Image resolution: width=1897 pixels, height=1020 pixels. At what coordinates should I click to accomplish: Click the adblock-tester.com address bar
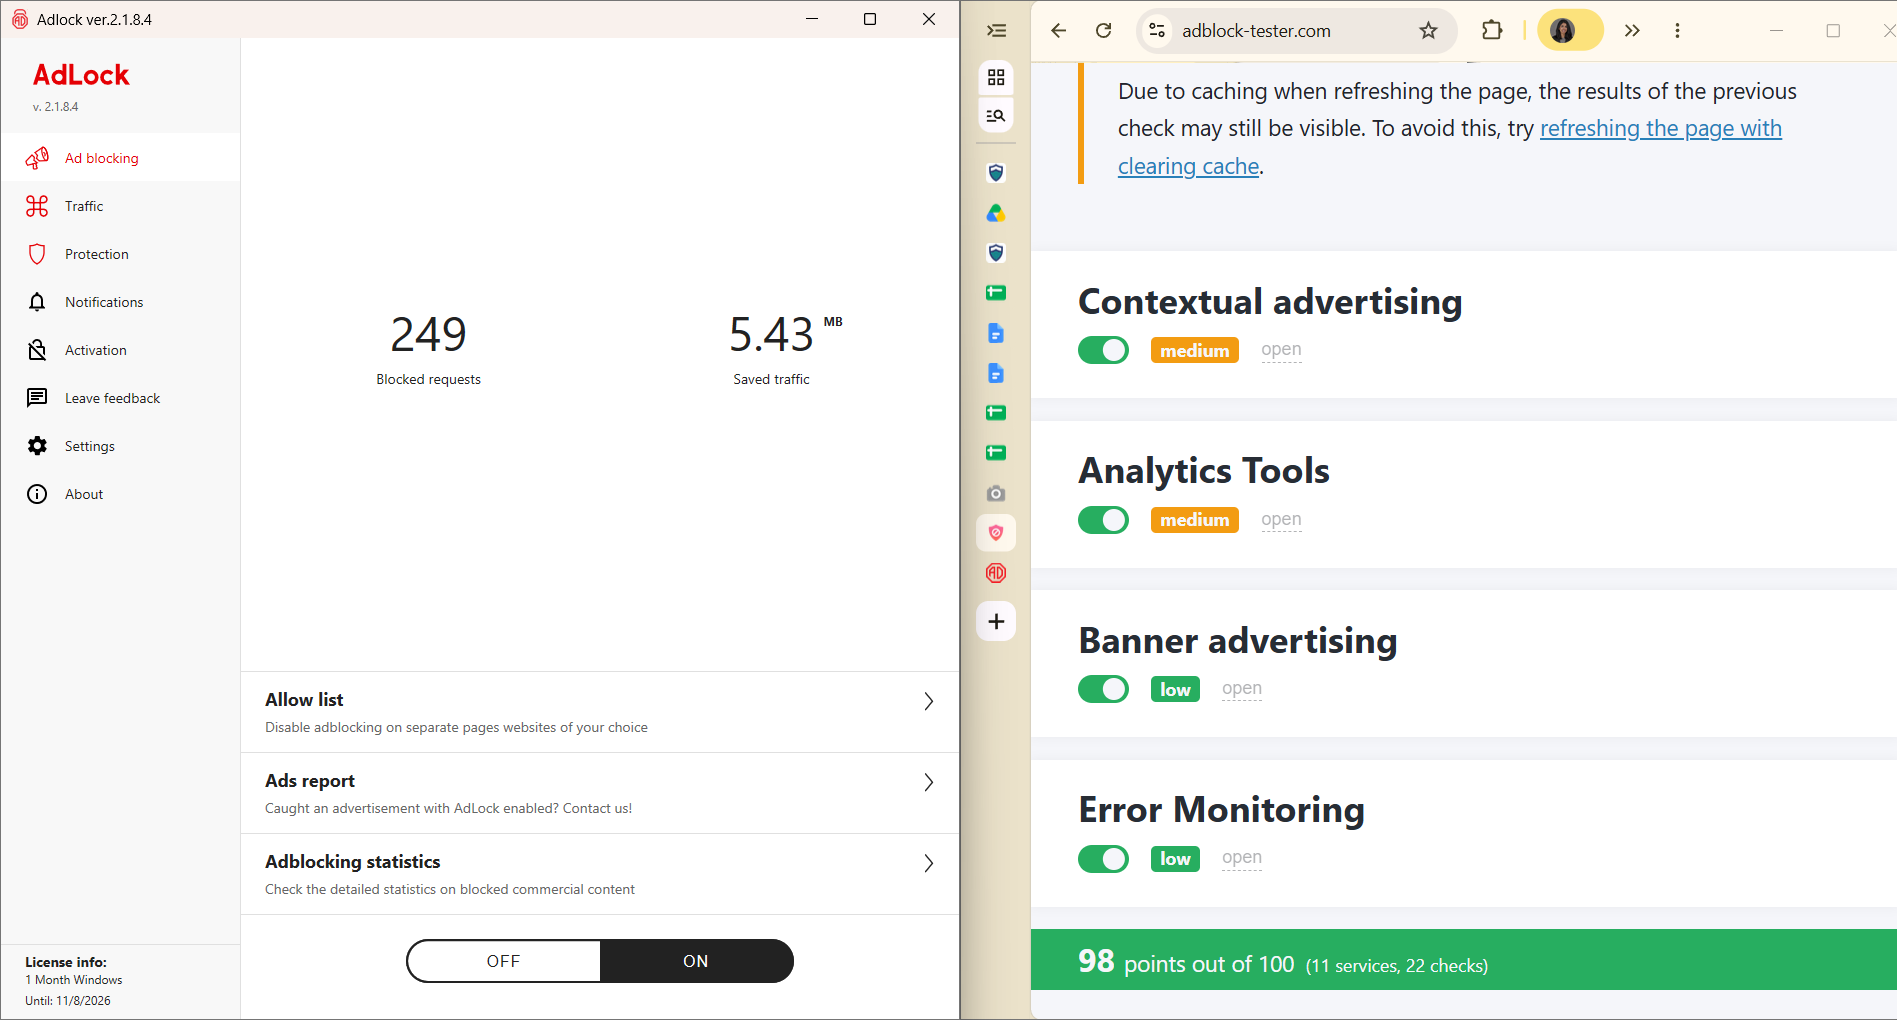[1295, 31]
